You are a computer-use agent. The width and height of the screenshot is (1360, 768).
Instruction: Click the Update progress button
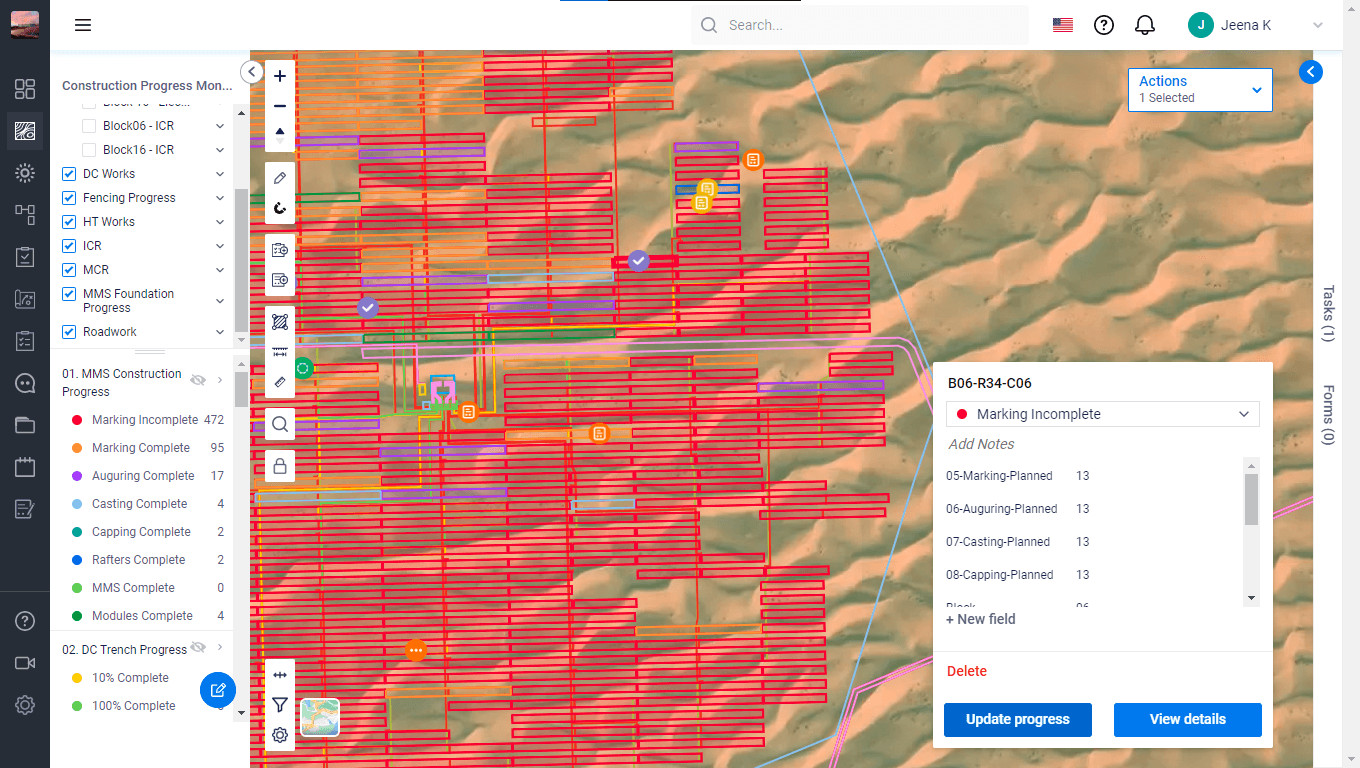pos(1018,719)
